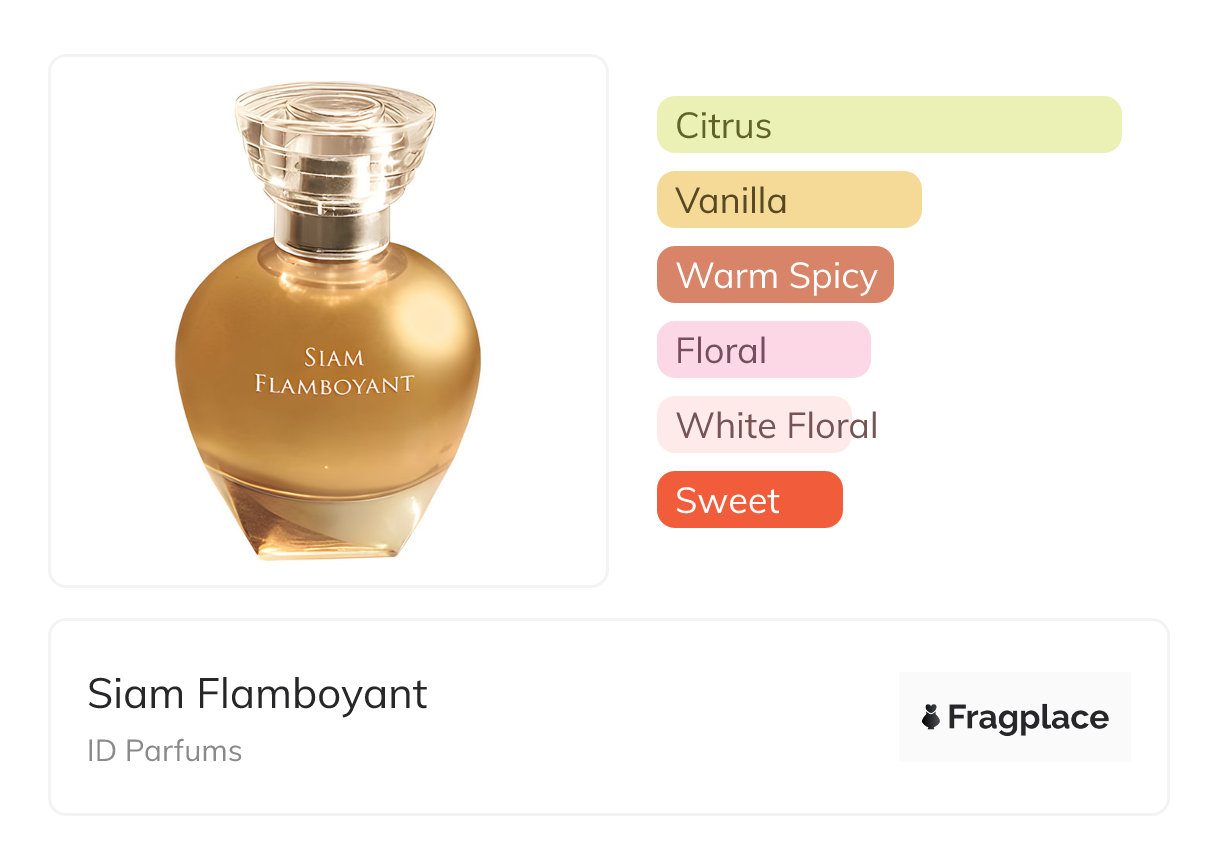Click the fragrance info card
Image resolution: width=1218 pixels, height=864 pixels.
coord(609,717)
